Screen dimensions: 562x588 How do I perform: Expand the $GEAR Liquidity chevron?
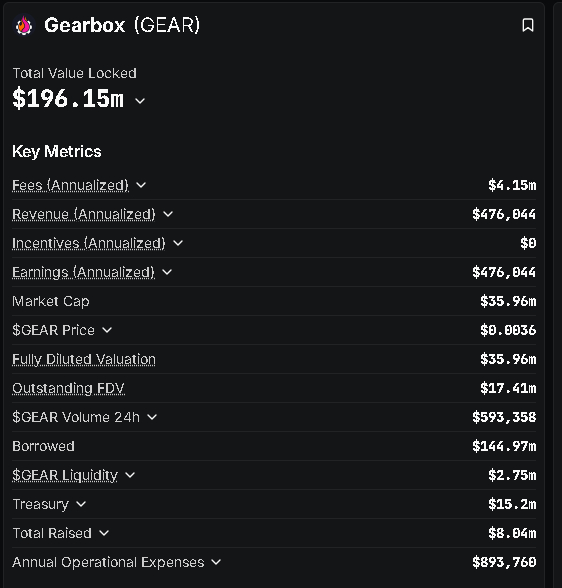pos(130,475)
